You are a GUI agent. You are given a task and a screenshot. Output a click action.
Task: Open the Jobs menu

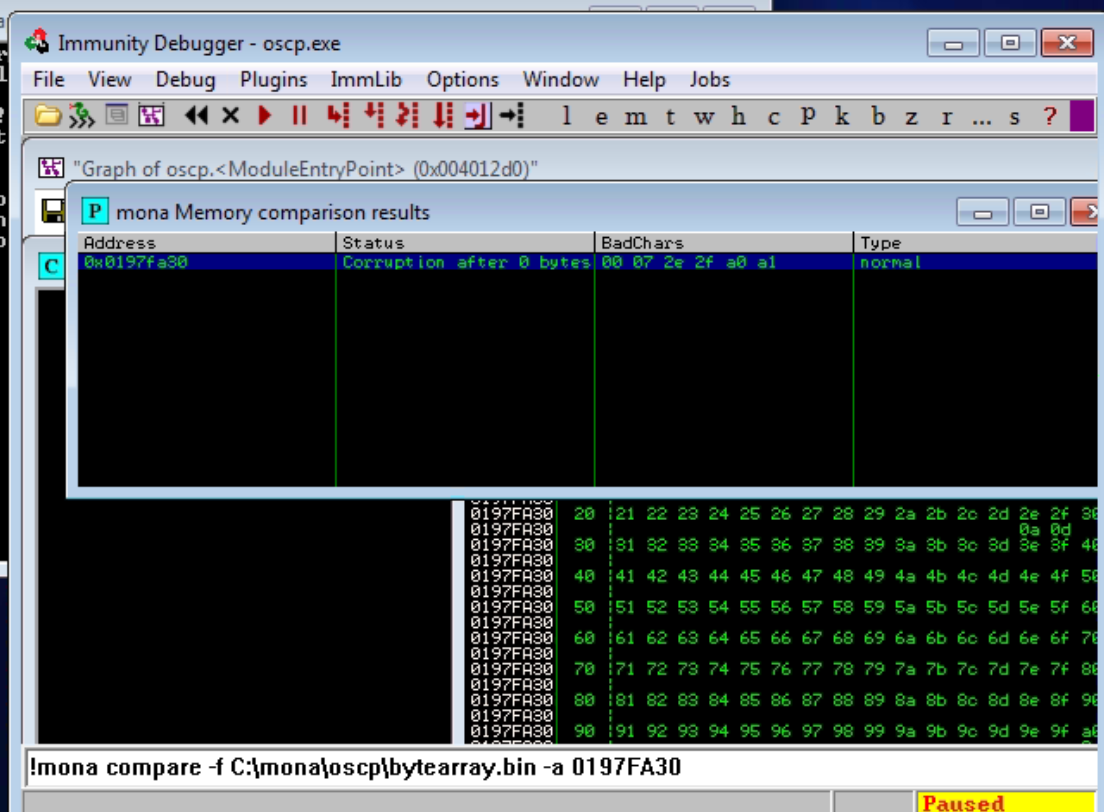coord(710,80)
